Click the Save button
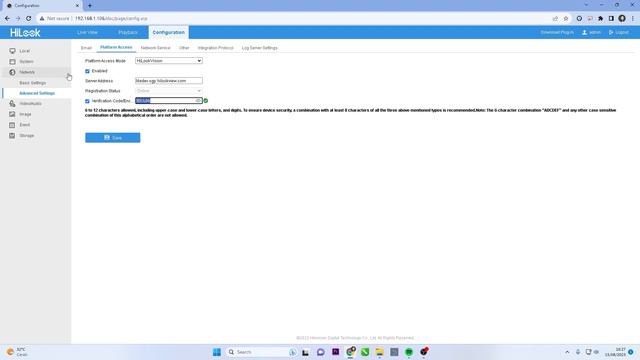The height and width of the screenshot is (360, 640). coord(113,138)
